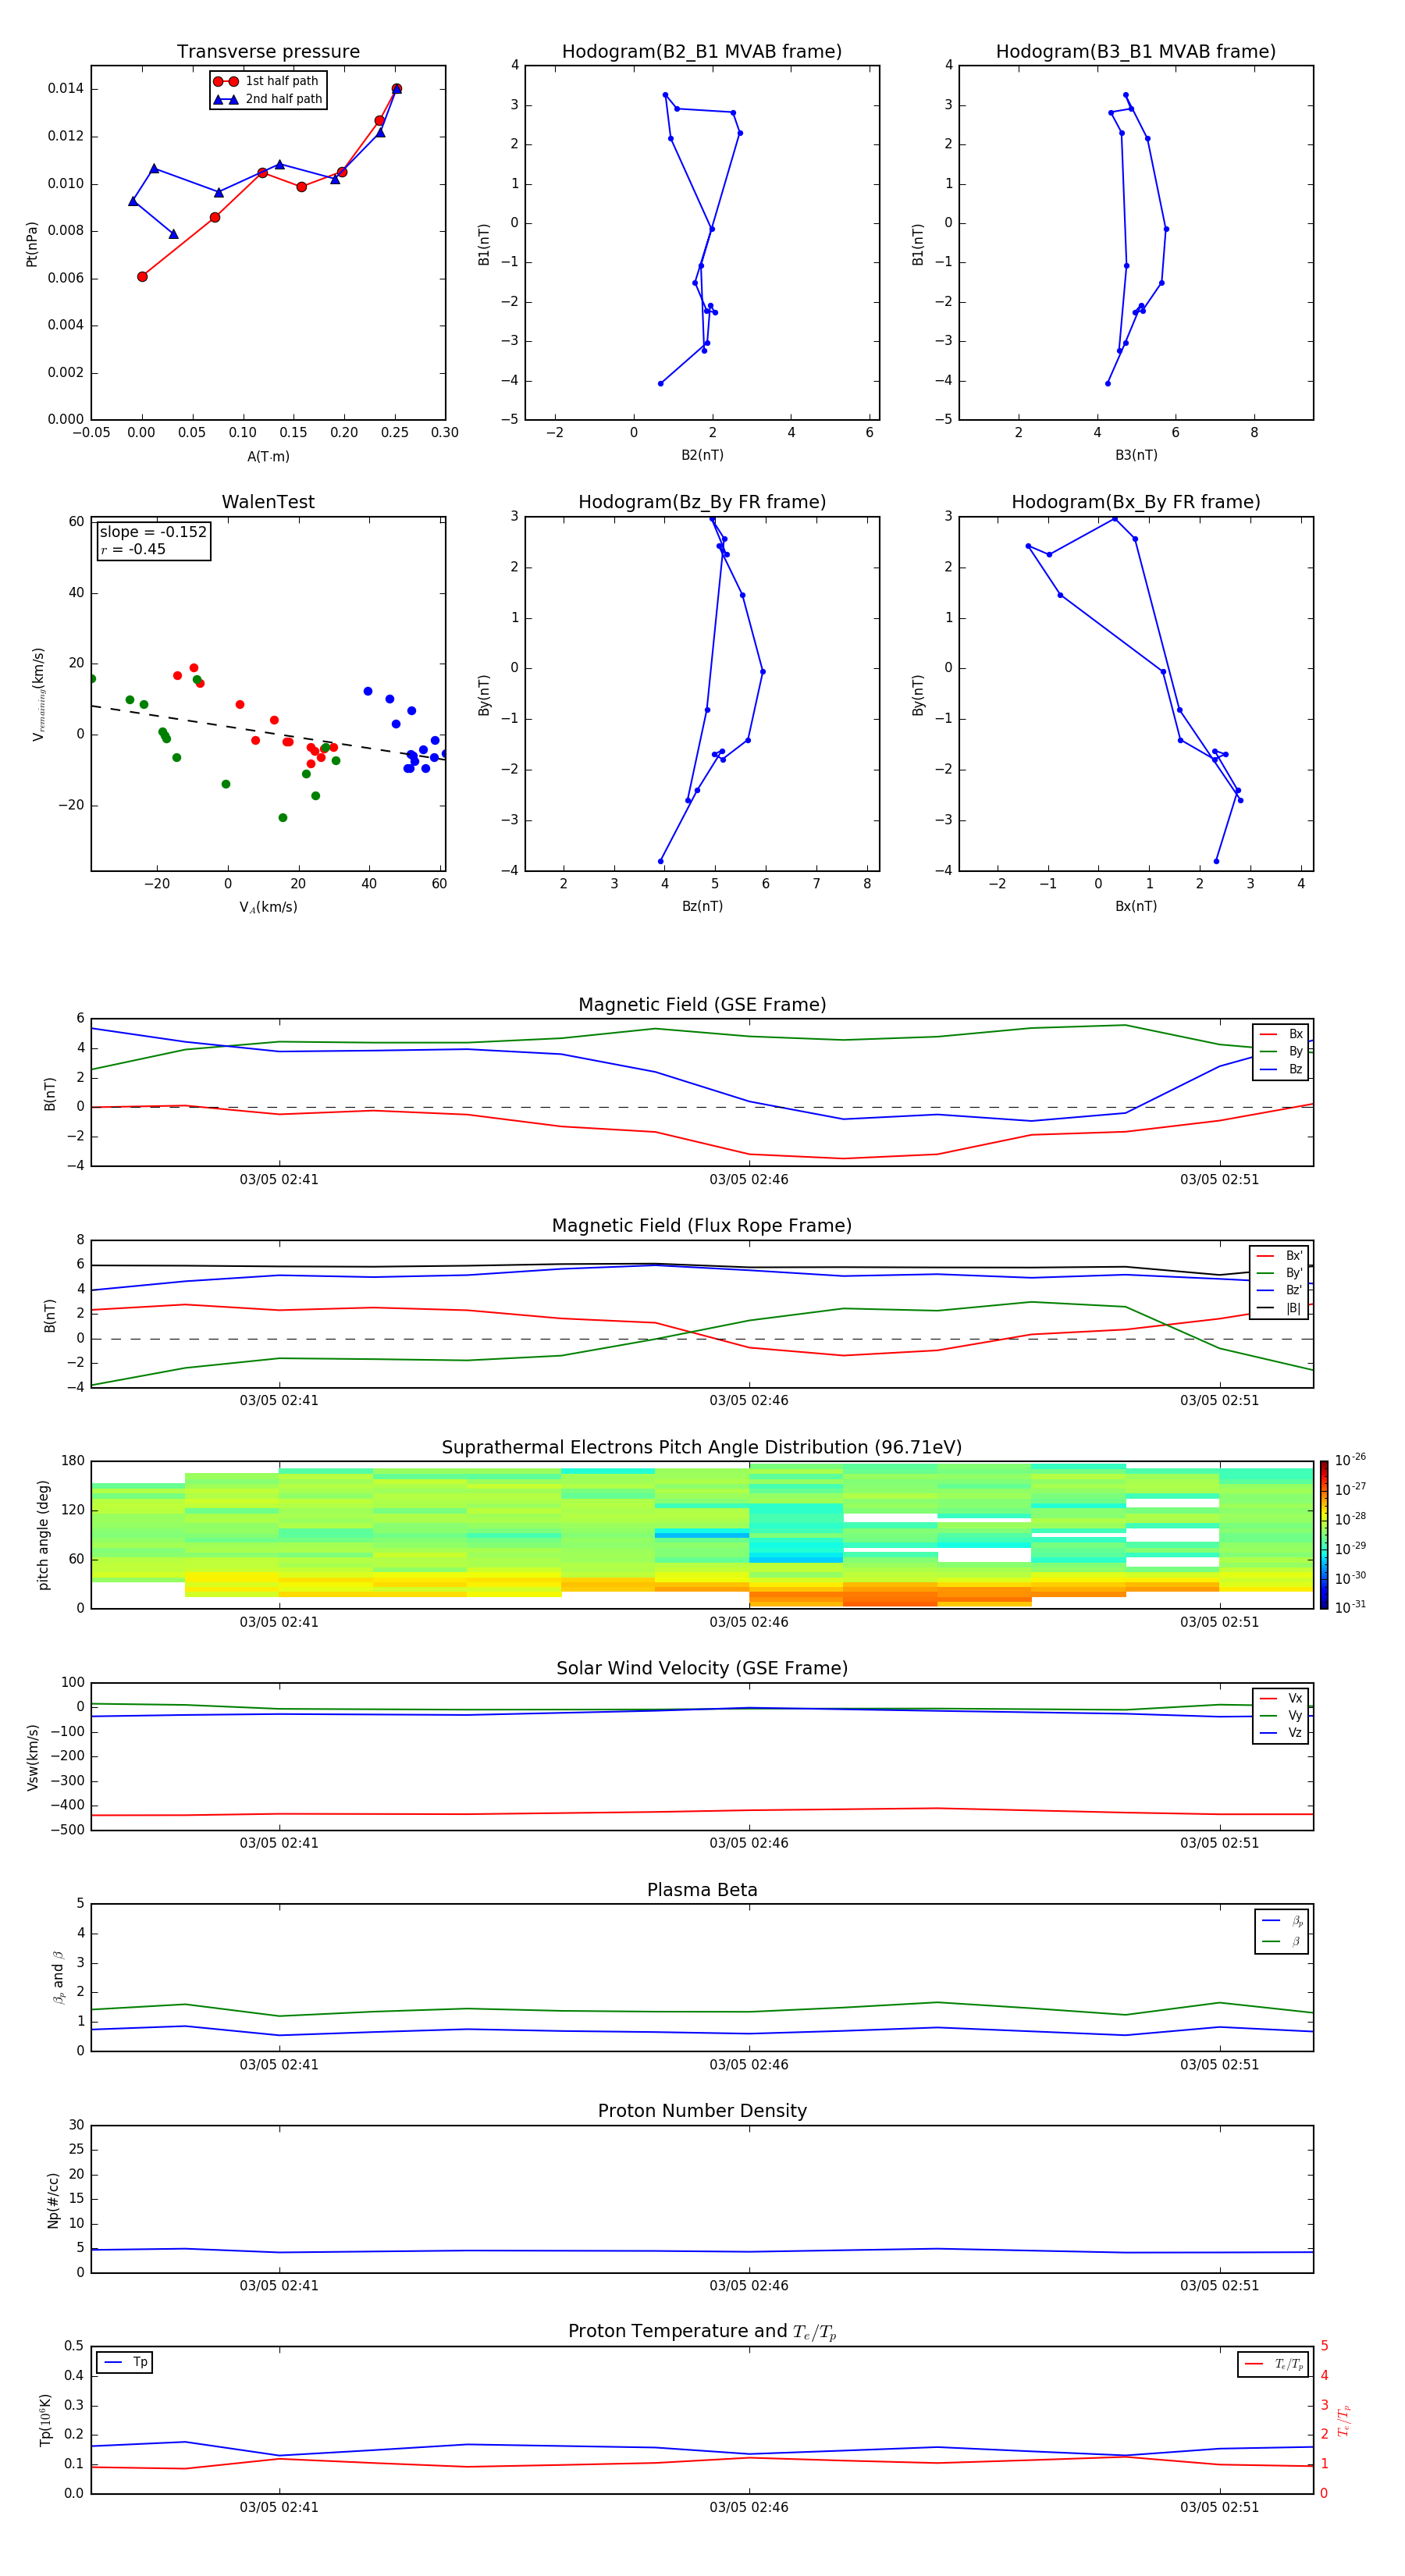Click "03/05 02:41" tick under GSE magnetic field
This screenshot has width=1405, height=2576.
pyautogui.click(x=279, y=1180)
